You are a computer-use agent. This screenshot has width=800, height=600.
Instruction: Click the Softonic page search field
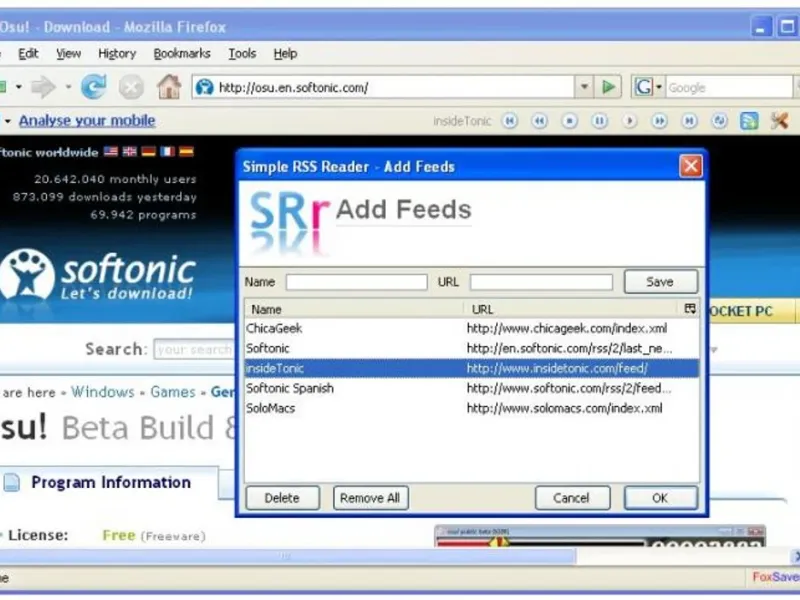coord(193,349)
